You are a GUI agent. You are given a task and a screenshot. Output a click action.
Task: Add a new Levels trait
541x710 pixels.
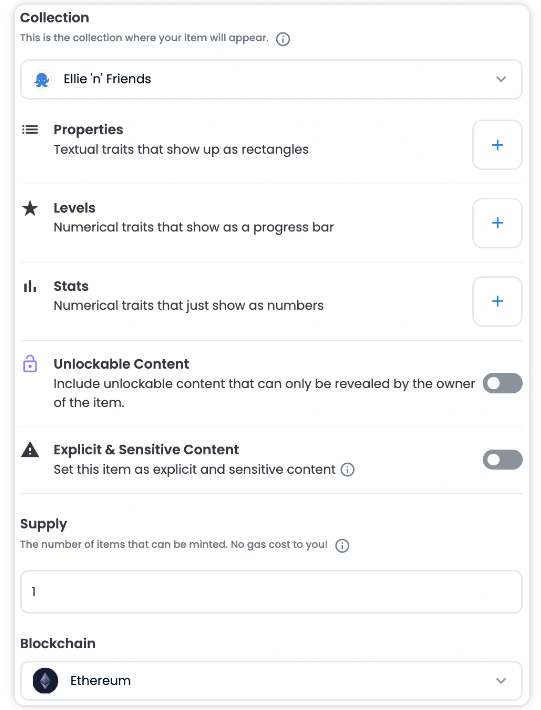497,223
